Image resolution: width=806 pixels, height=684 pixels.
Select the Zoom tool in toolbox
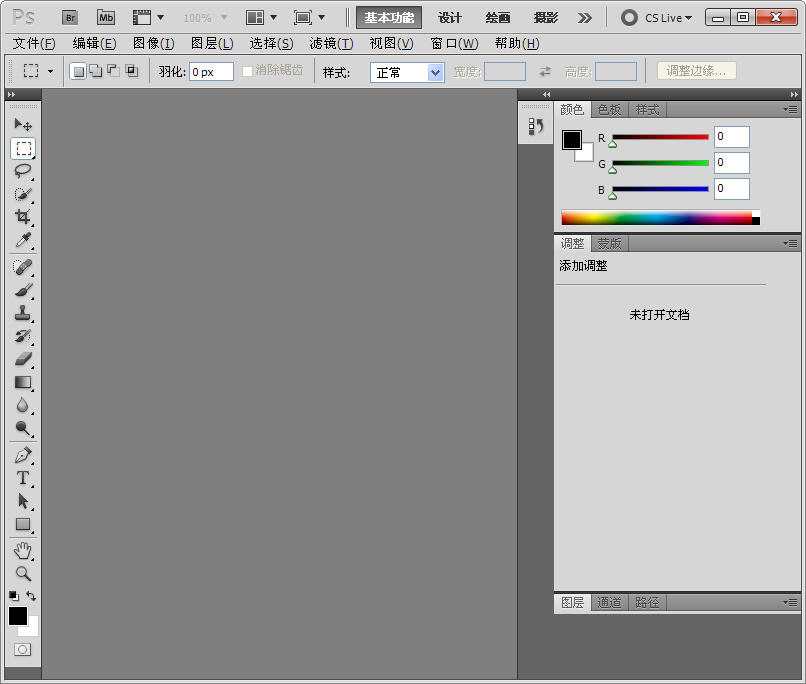tap(23, 574)
